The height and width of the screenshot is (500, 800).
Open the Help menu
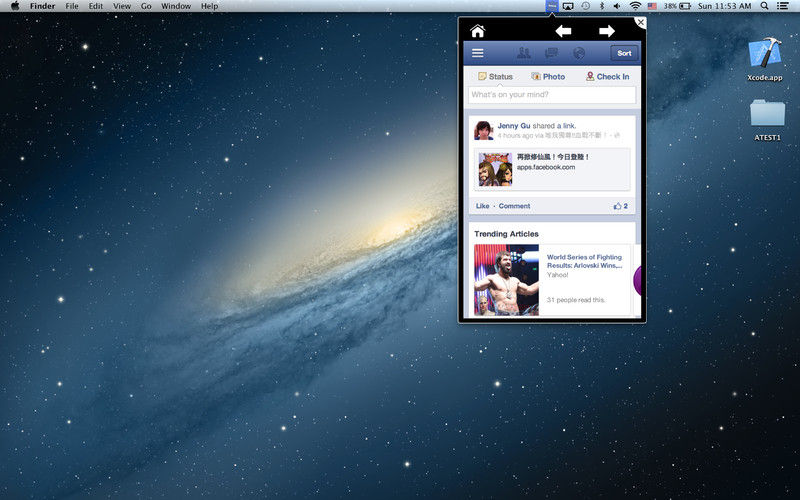pyautogui.click(x=209, y=6)
